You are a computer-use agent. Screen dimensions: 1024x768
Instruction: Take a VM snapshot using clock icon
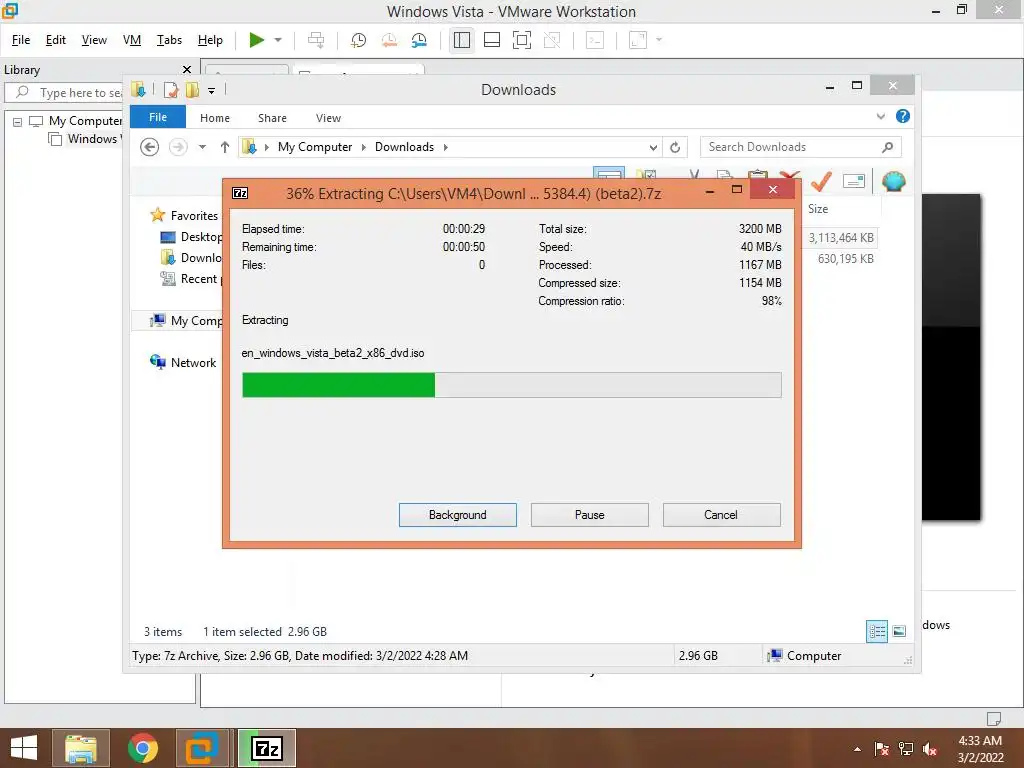359,40
